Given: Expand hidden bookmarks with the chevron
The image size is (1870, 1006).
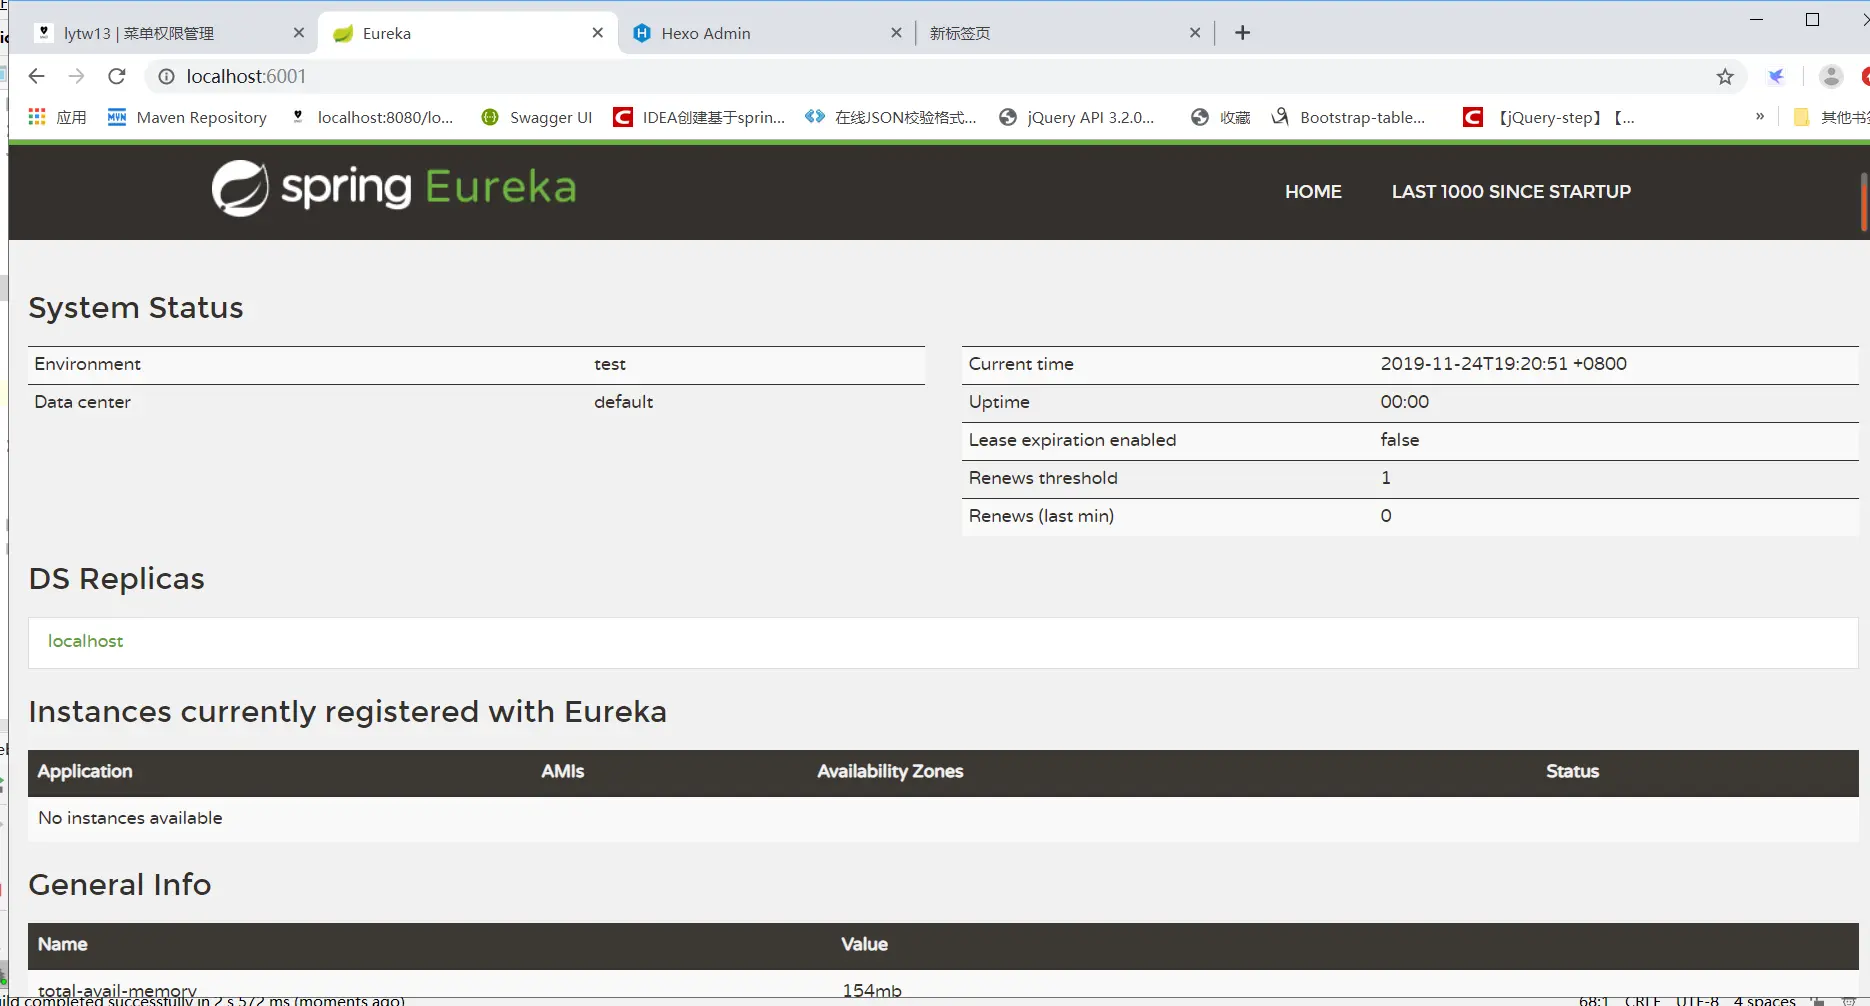Looking at the screenshot, I should point(1759,117).
